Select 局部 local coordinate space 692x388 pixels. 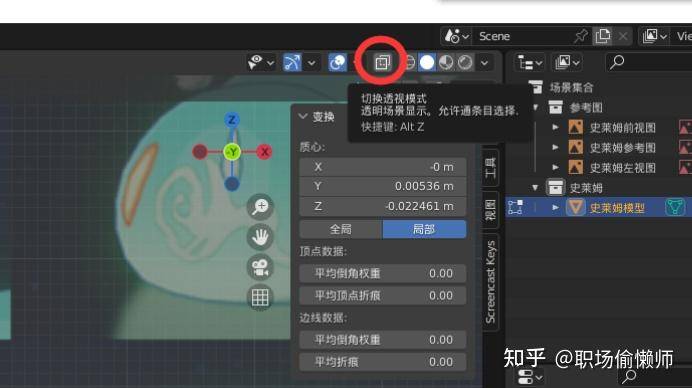[424, 230]
